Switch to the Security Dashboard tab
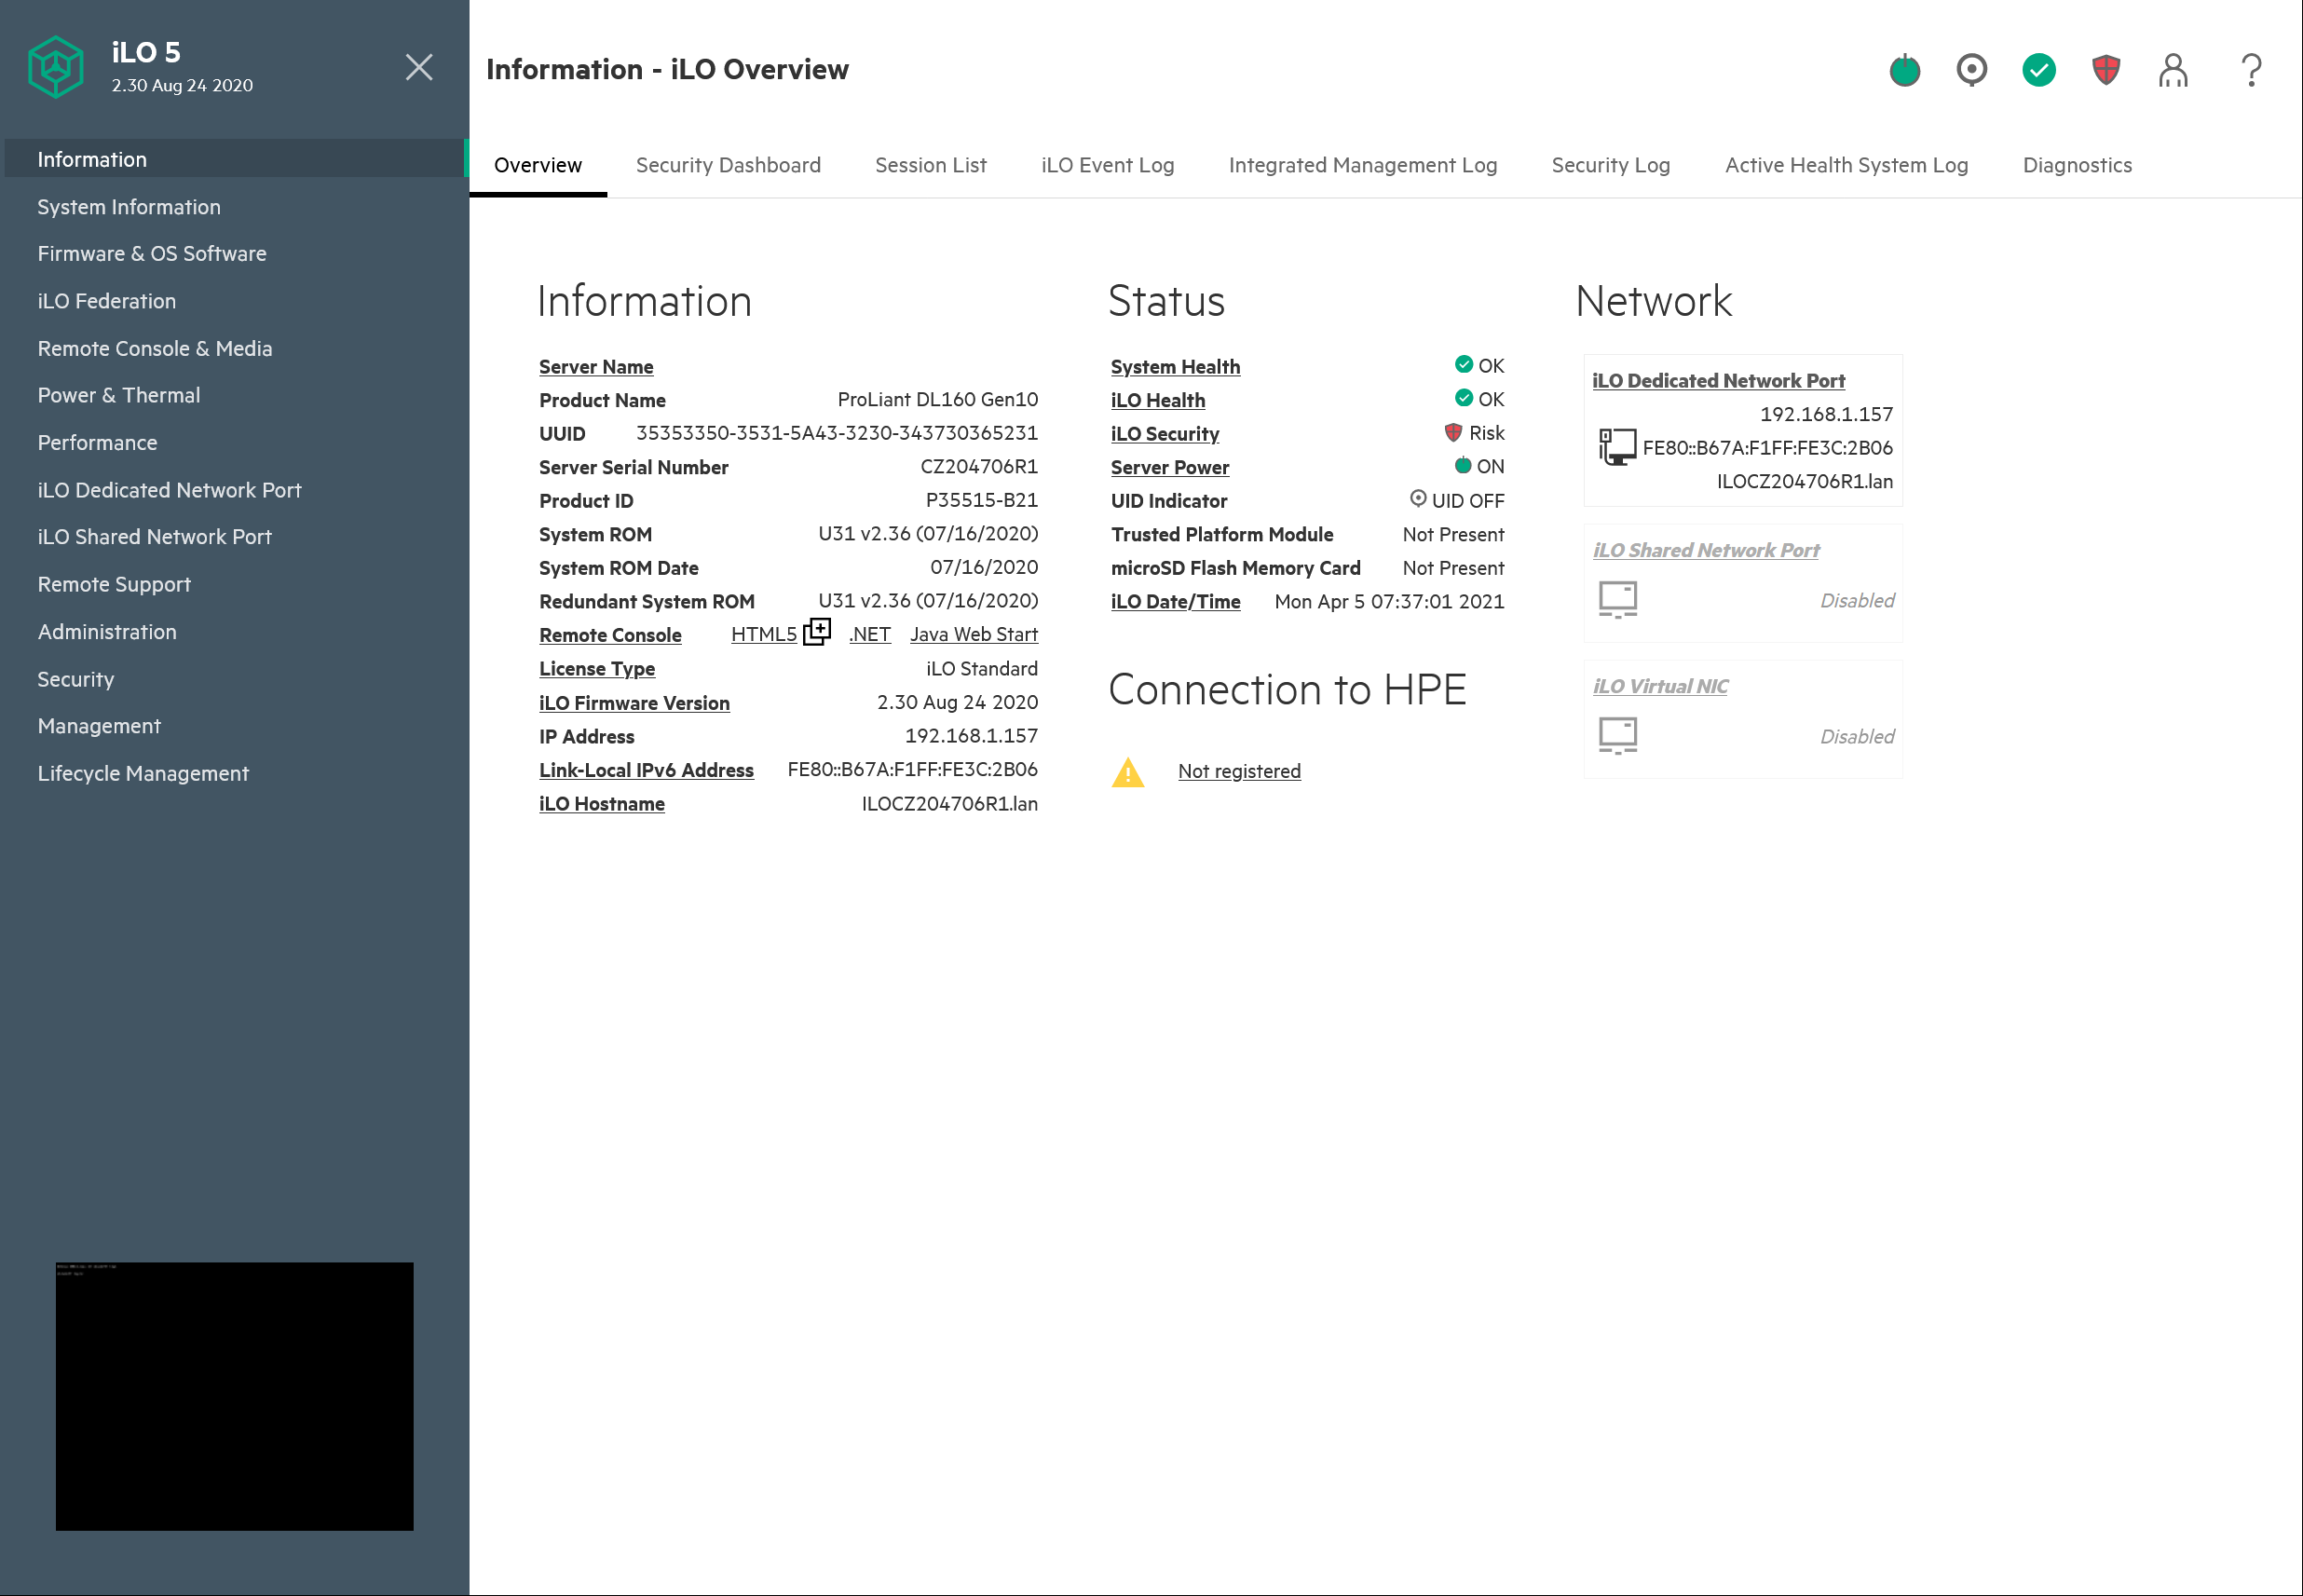Image resolution: width=2303 pixels, height=1596 pixels. point(727,165)
